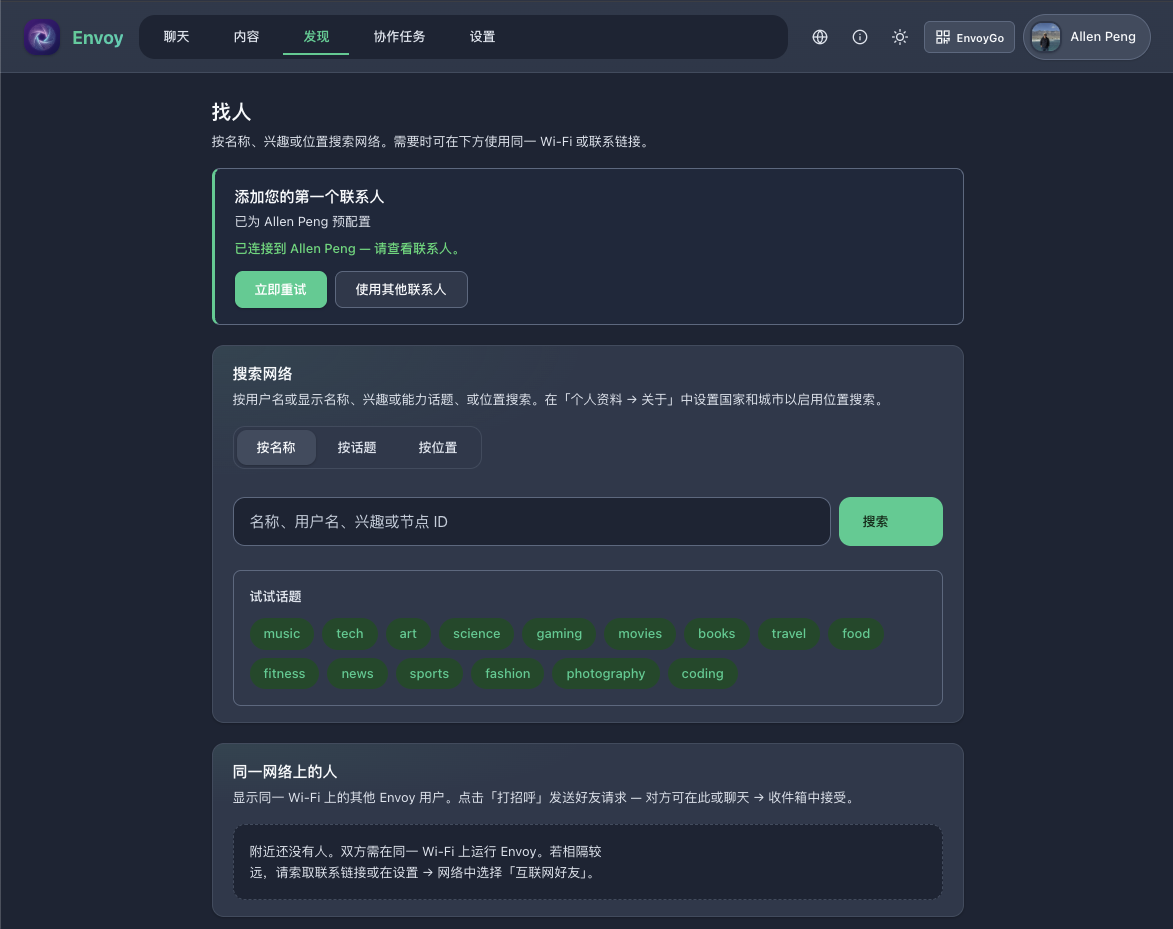Pick the news topic chip
The image size is (1173, 929).
(x=357, y=673)
